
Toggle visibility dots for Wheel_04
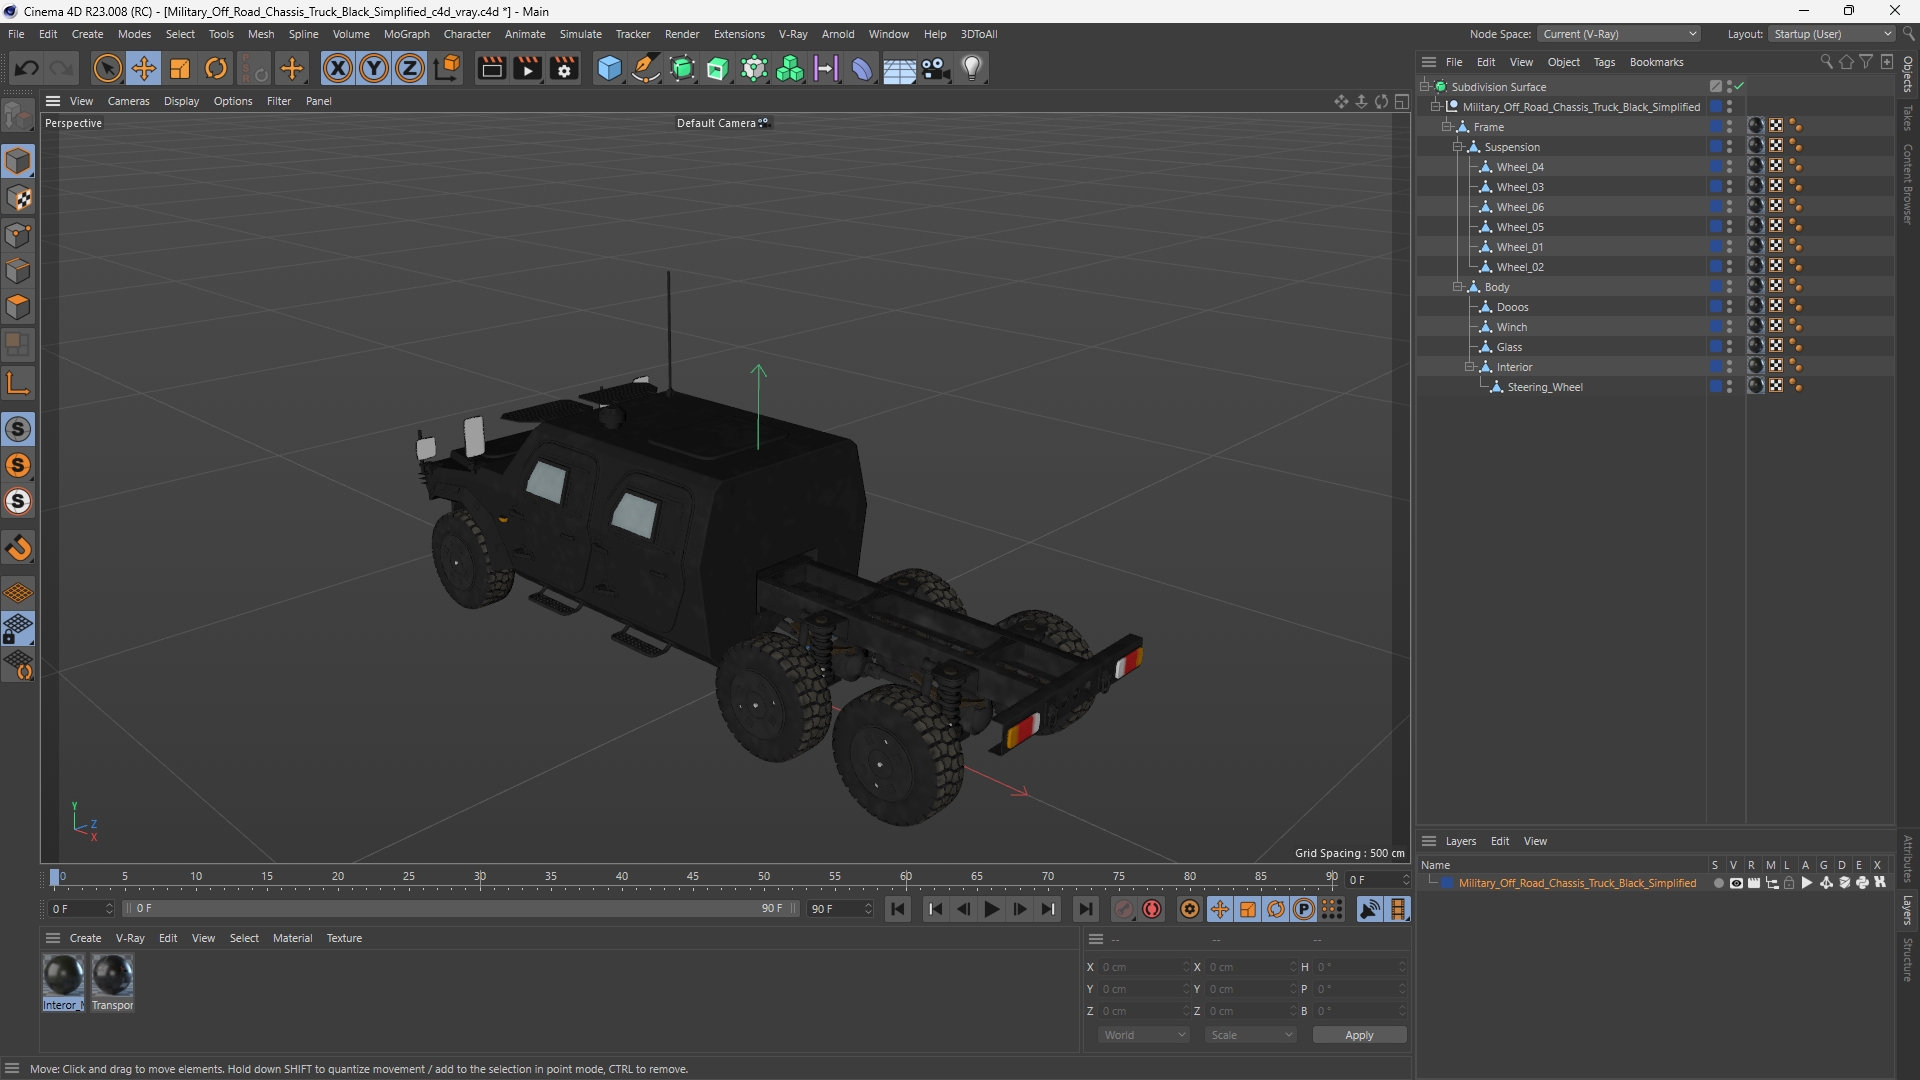(x=1729, y=167)
